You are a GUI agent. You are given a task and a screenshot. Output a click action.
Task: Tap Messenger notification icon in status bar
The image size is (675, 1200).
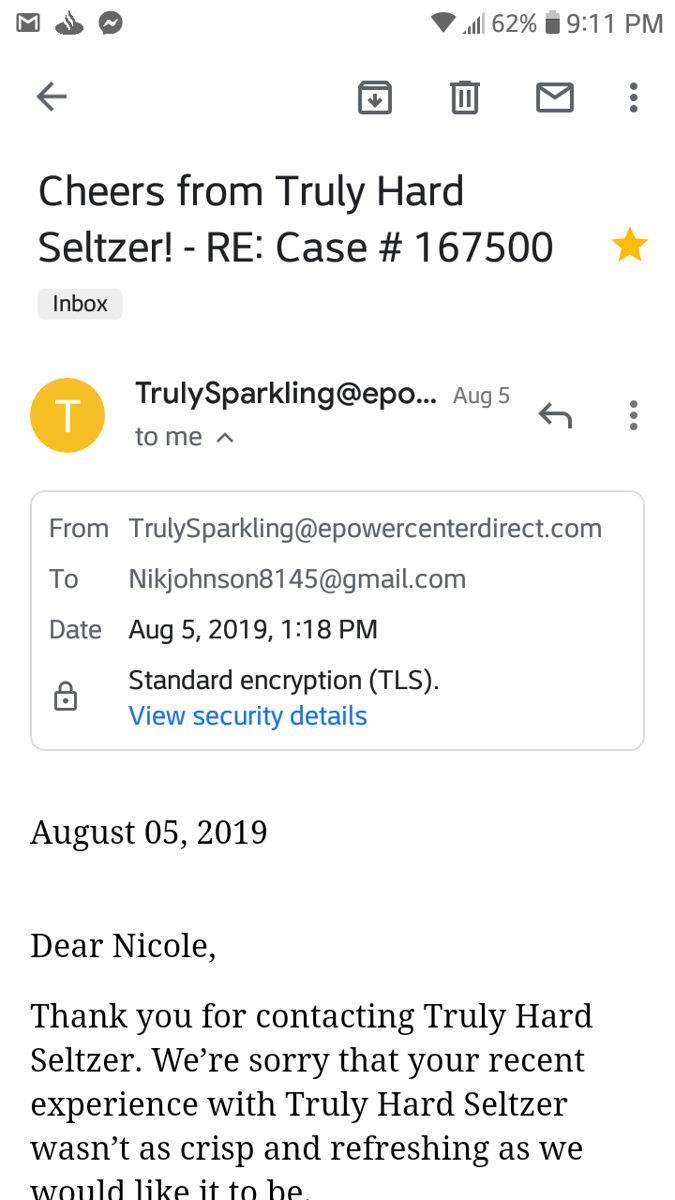111,23
